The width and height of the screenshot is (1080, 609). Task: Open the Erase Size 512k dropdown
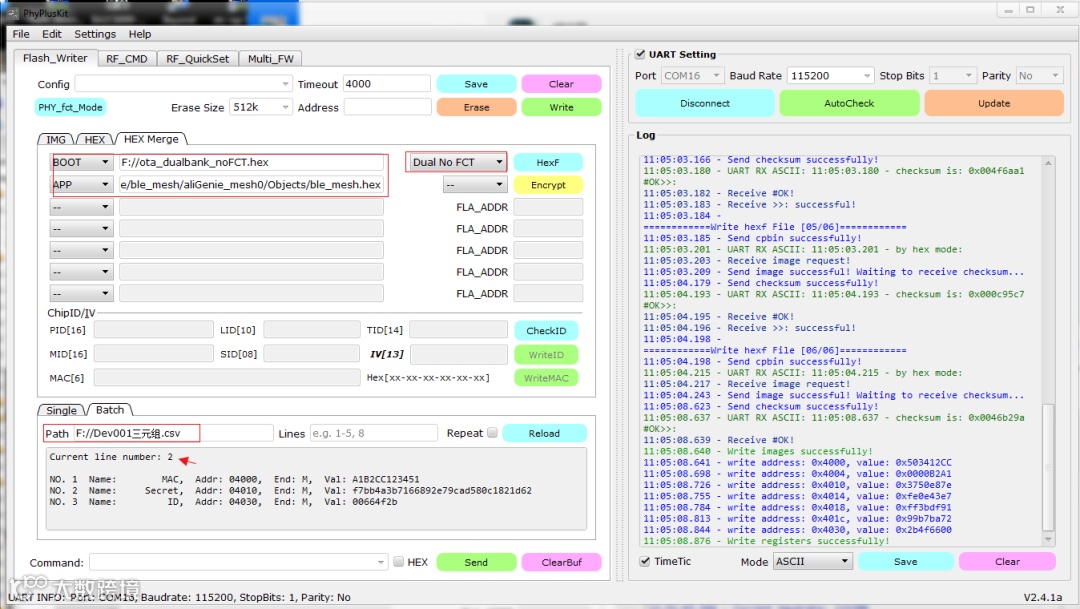(261, 107)
